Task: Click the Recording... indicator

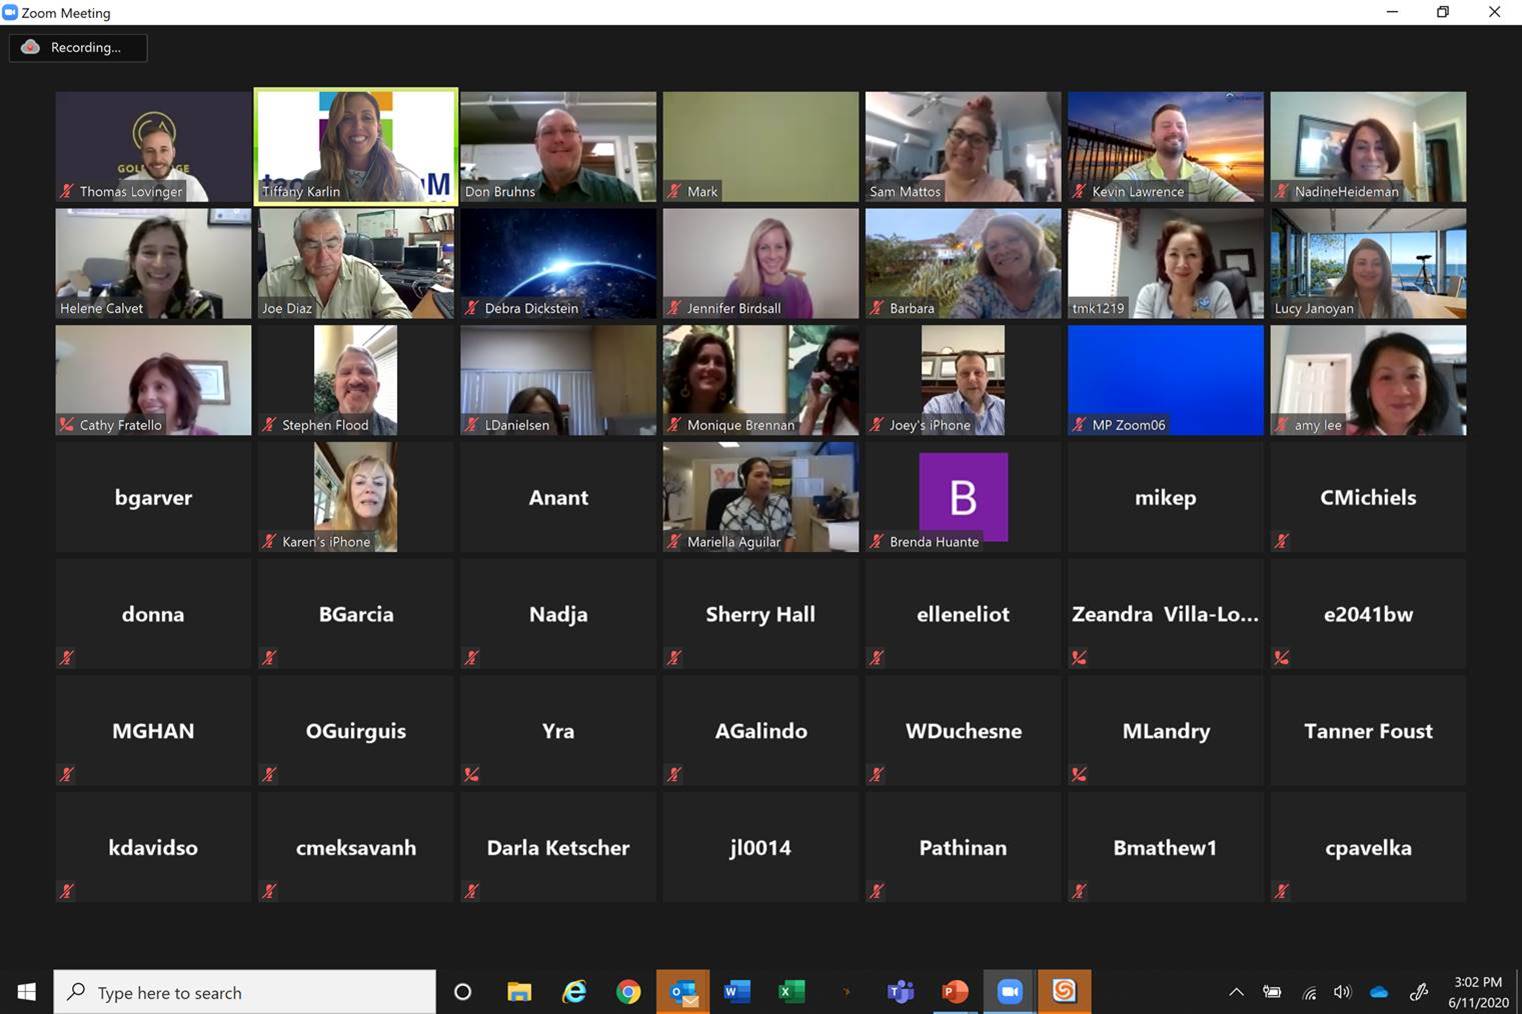Action: tap(78, 47)
